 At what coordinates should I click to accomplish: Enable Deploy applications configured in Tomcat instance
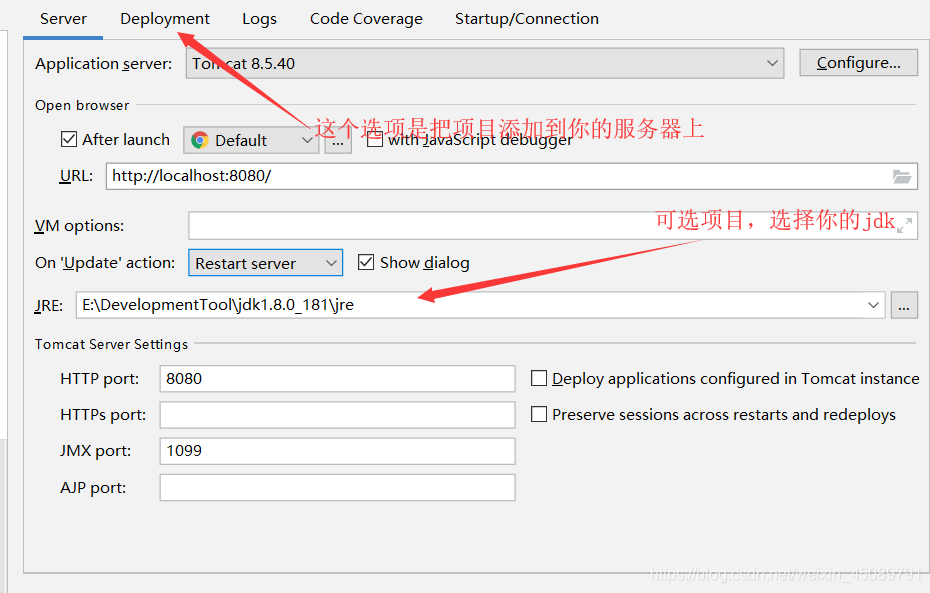[x=539, y=378]
